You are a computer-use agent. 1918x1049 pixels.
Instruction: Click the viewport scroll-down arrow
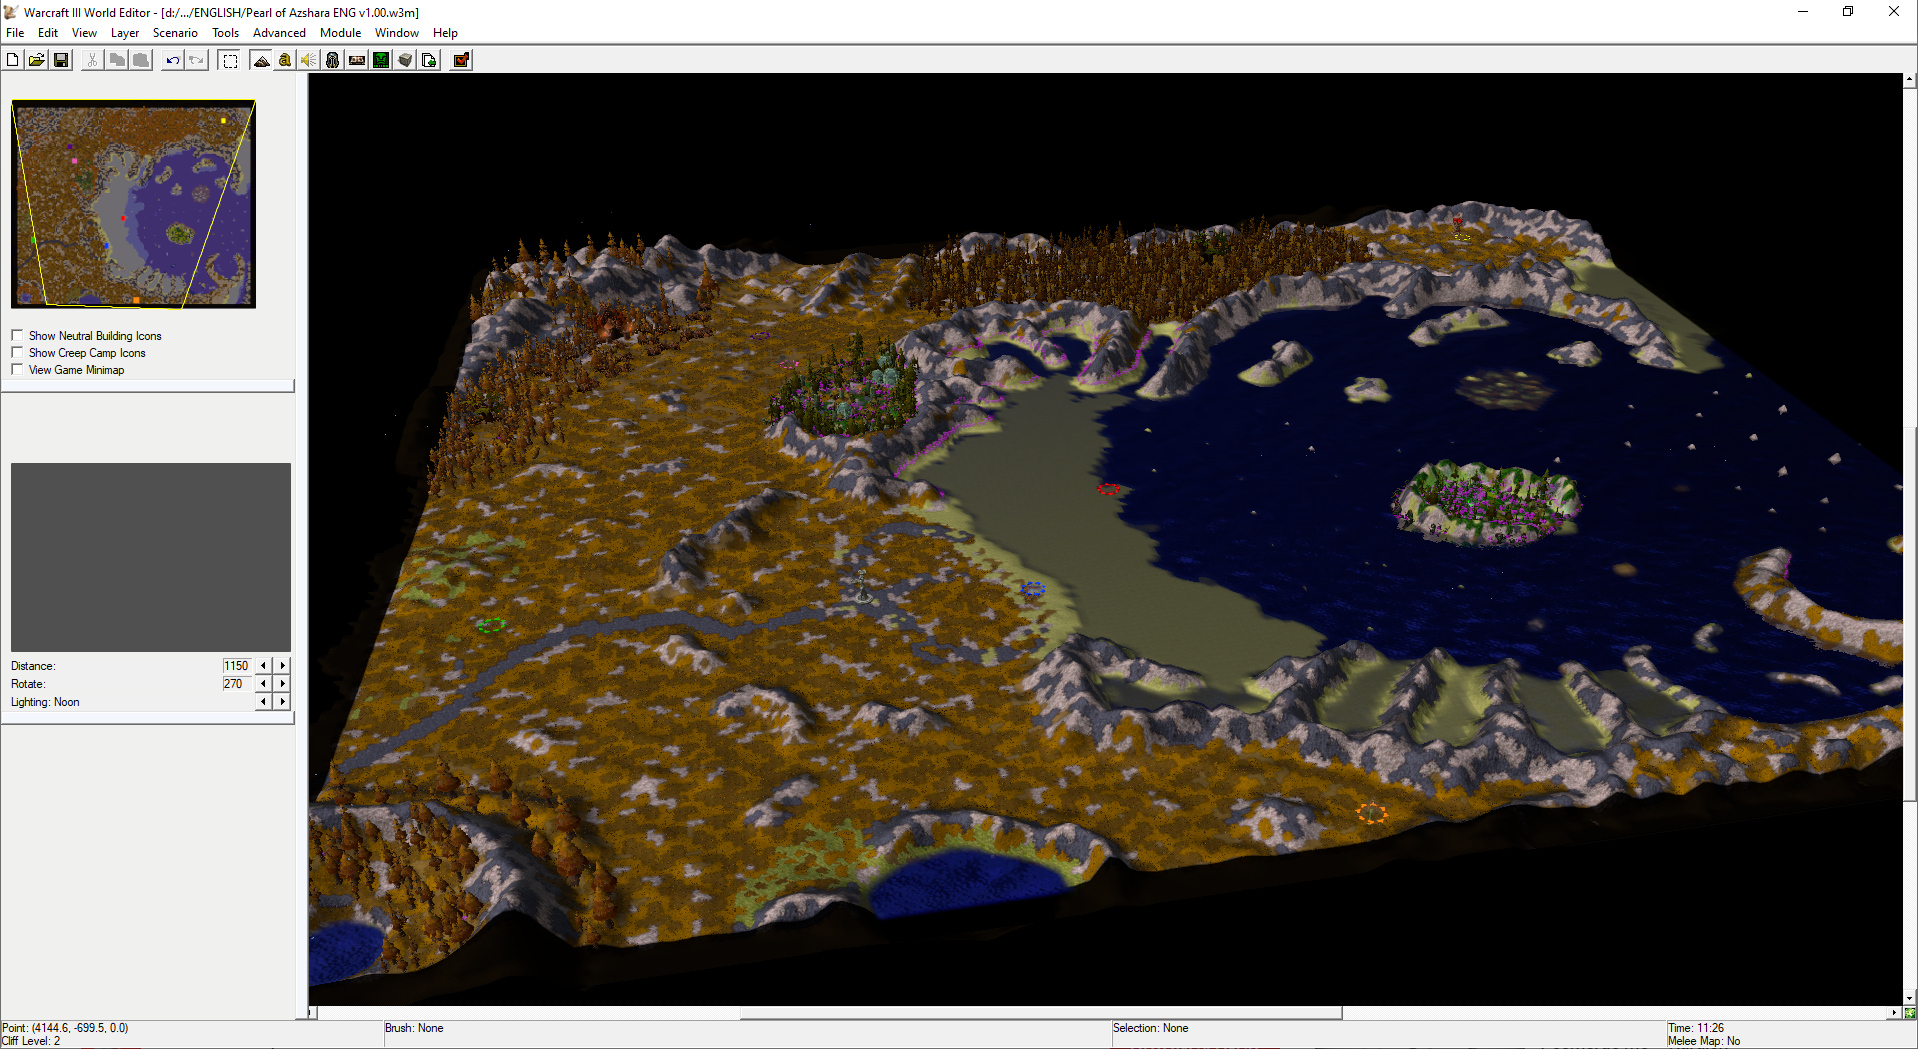pos(1910,998)
